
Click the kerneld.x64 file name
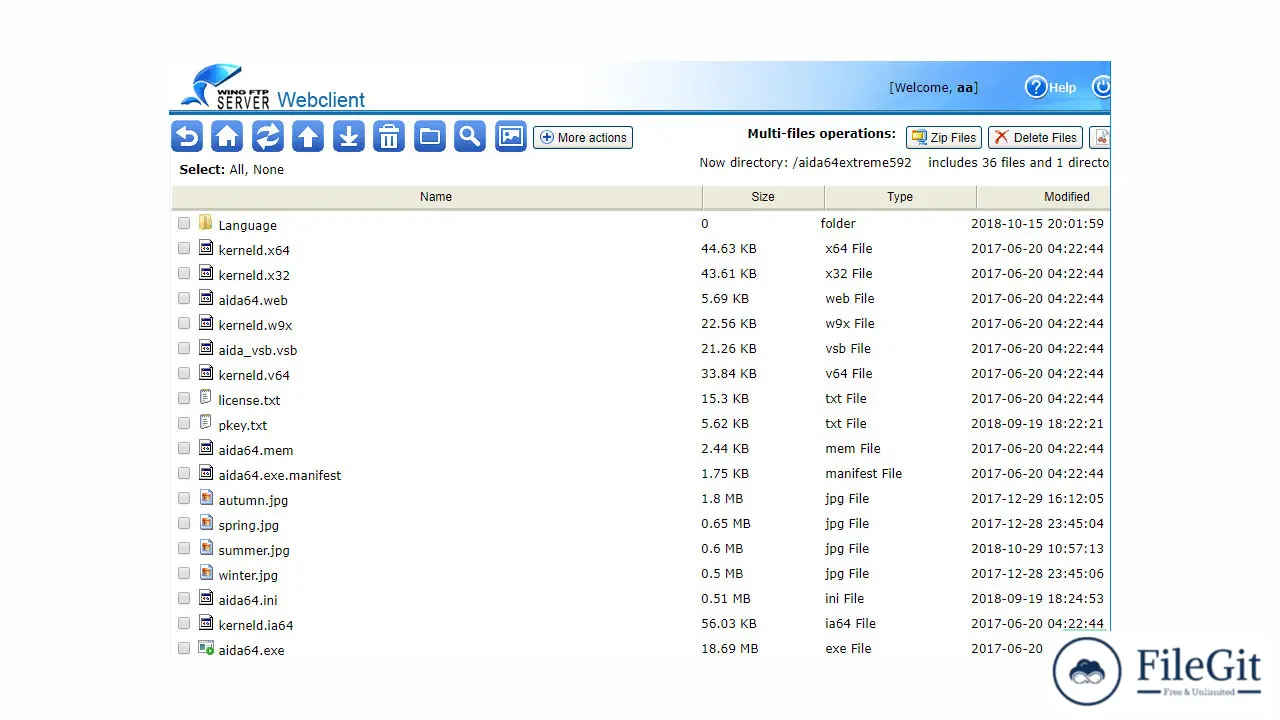(254, 250)
